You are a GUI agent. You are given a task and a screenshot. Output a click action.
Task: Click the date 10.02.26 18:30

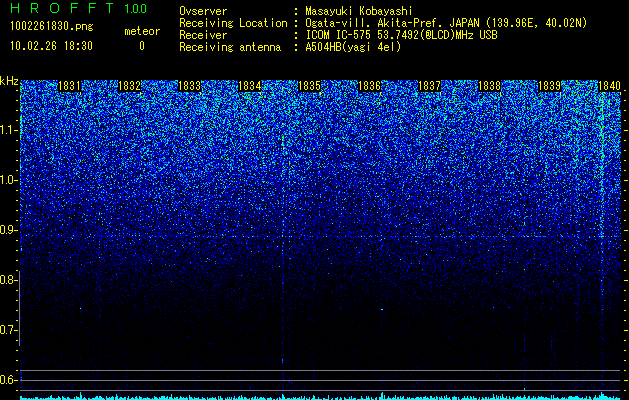point(51,46)
